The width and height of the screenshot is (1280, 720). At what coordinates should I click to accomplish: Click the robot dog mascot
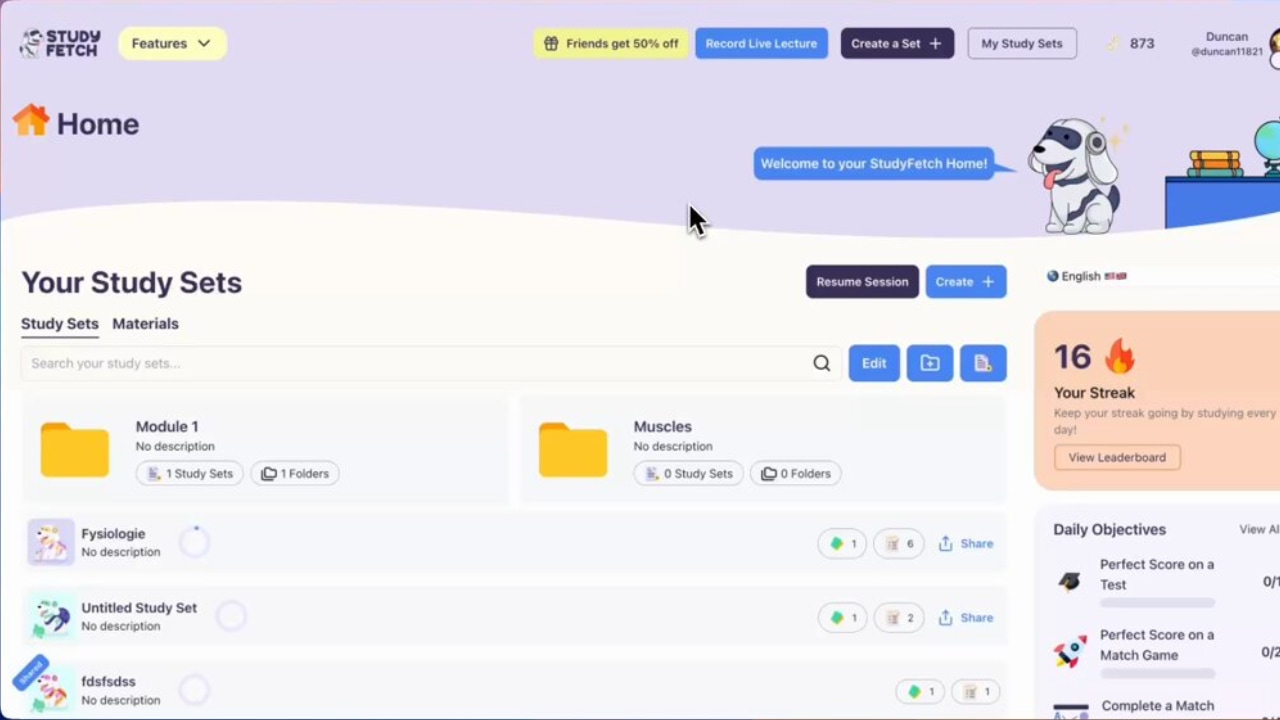1075,175
